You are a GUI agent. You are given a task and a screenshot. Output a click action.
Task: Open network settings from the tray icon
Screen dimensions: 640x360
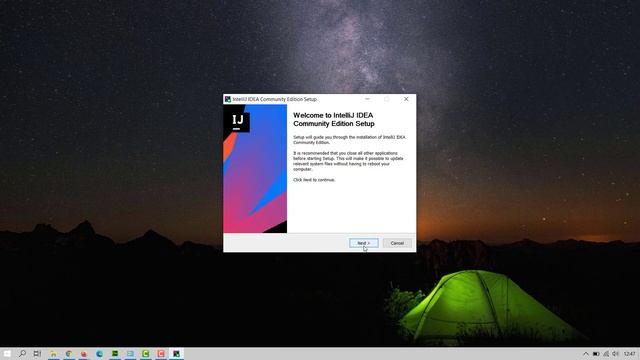click(x=606, y=354)
